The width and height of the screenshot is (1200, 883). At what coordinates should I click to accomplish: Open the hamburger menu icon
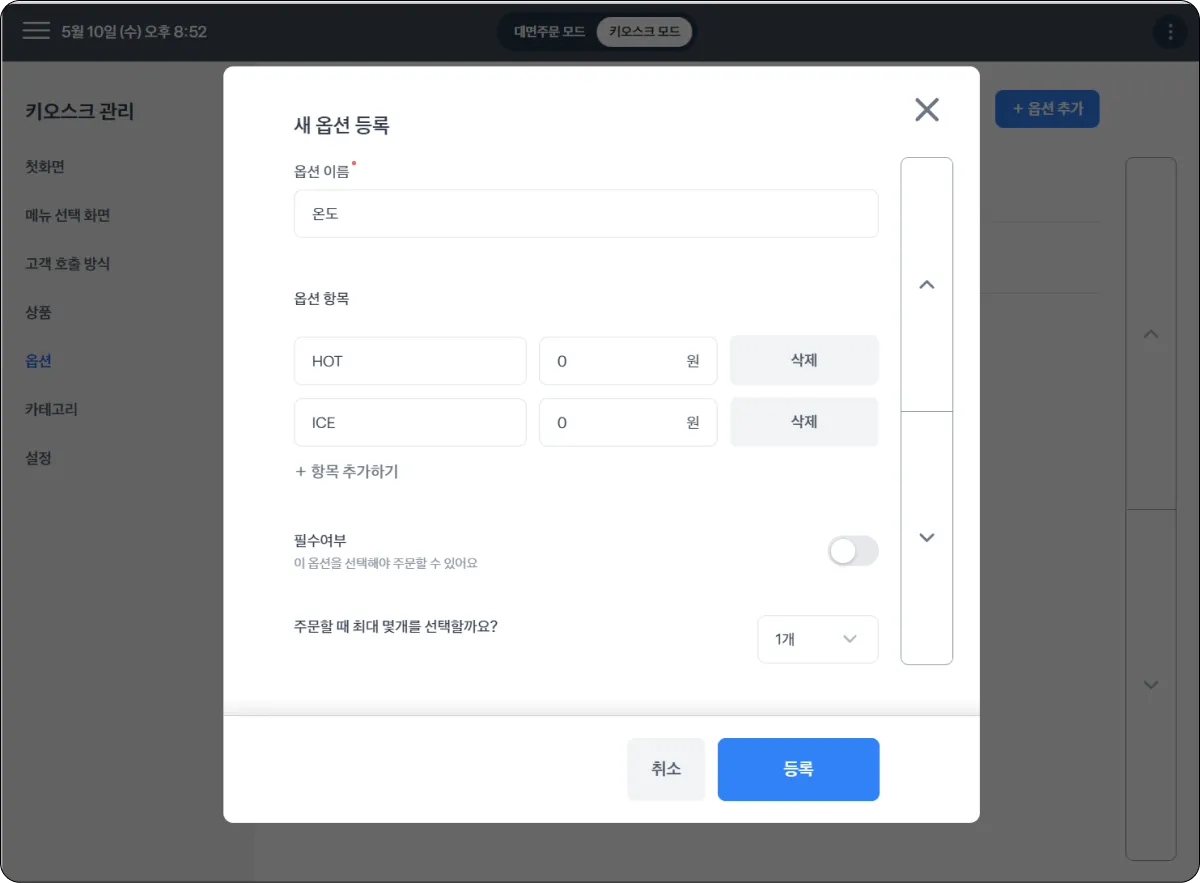coord(36,31)
